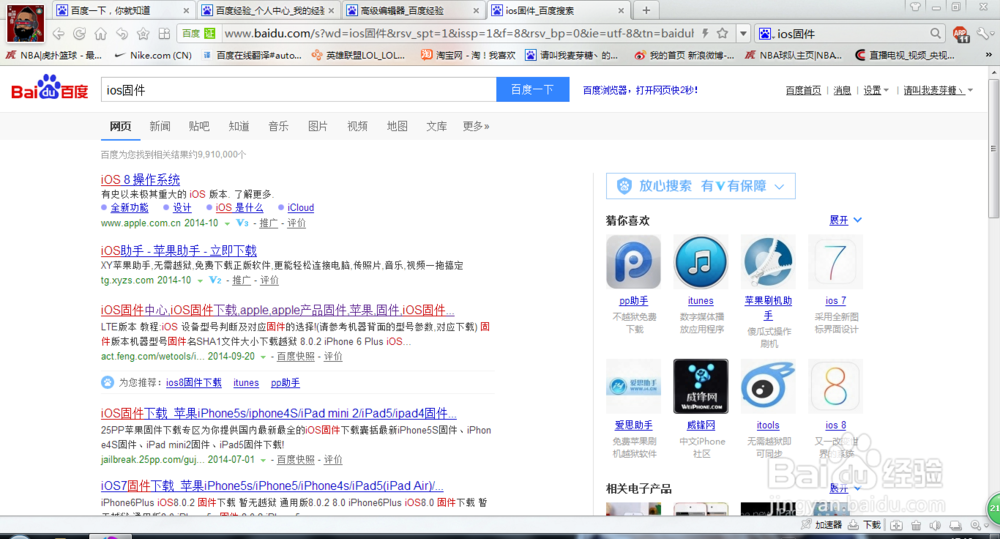Image resolution: width=1000 pixels, height=539 pixels.
Task: Open the 苹果刷机助手 icon
Action: [768, 262]
